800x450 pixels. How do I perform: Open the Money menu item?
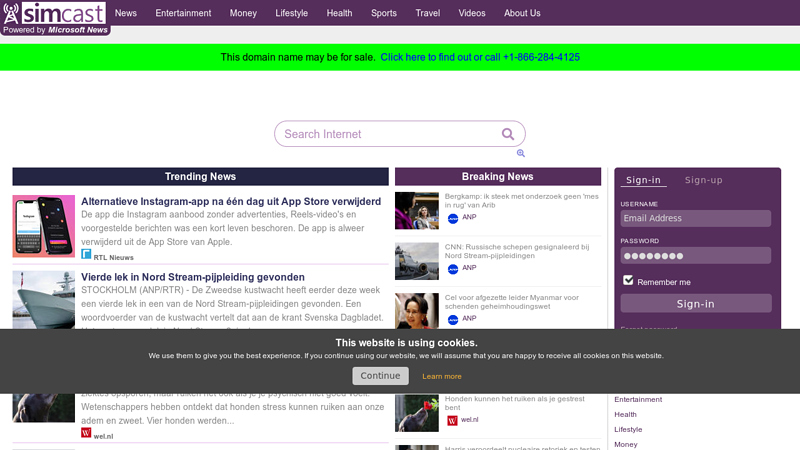pyautogui.click(x=243, y=13)
